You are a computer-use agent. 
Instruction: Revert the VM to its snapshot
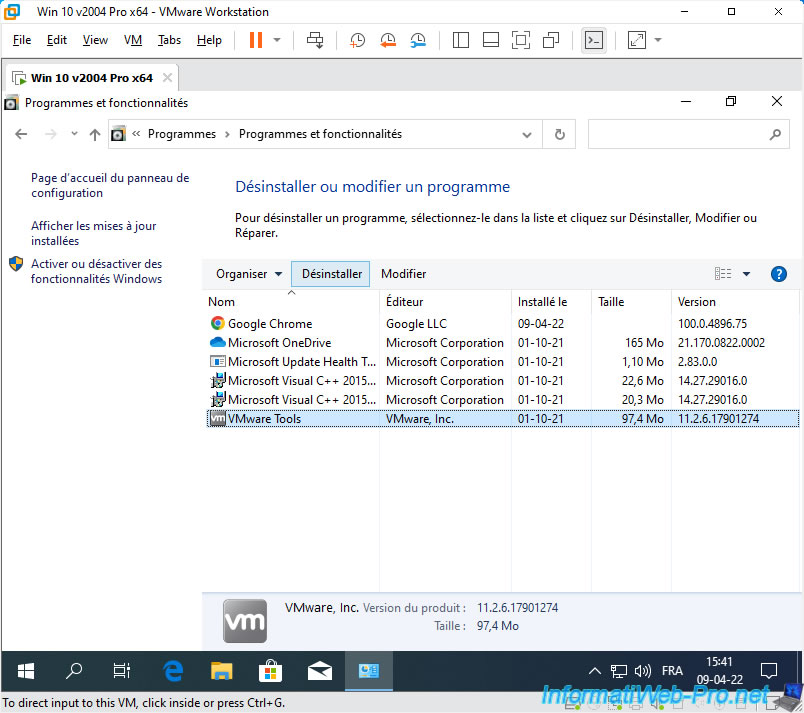(x=388, y=40)
